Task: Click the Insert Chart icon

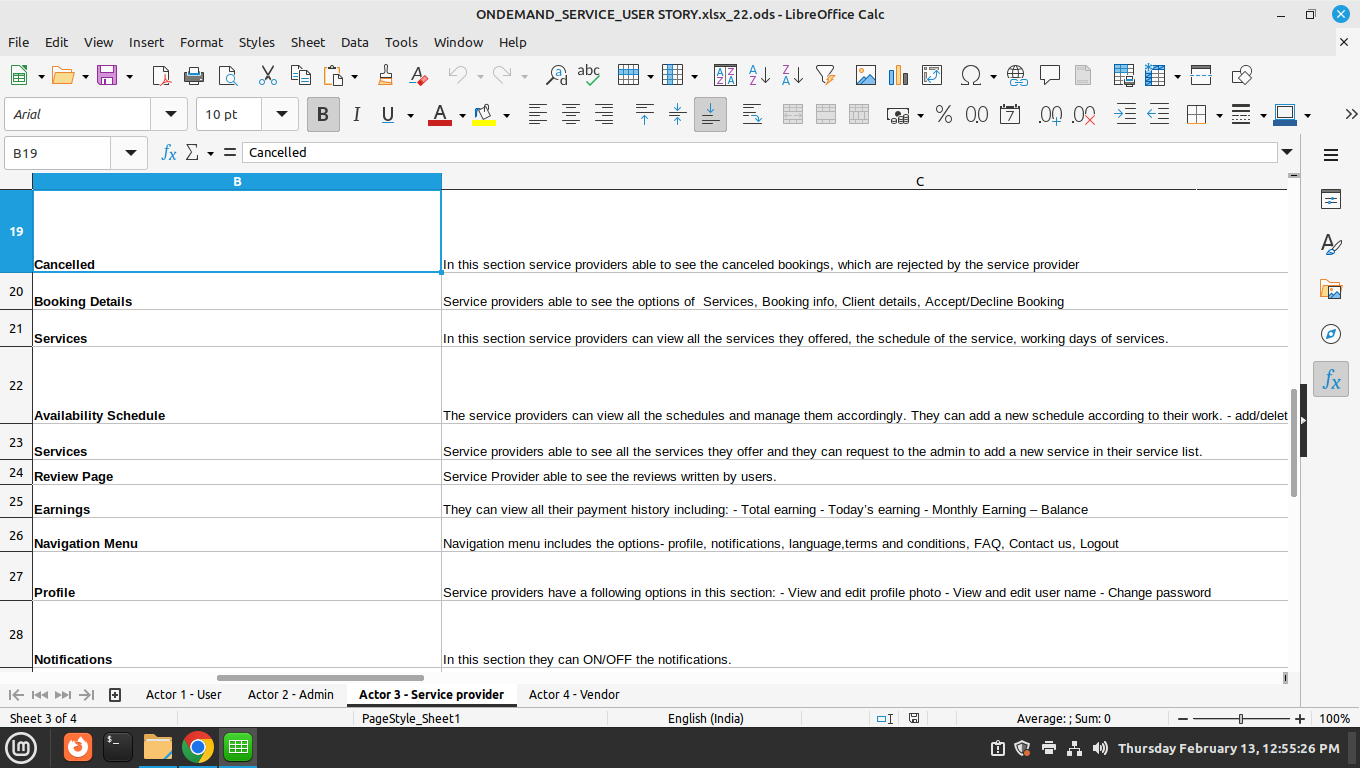Action: click(898, 75)
